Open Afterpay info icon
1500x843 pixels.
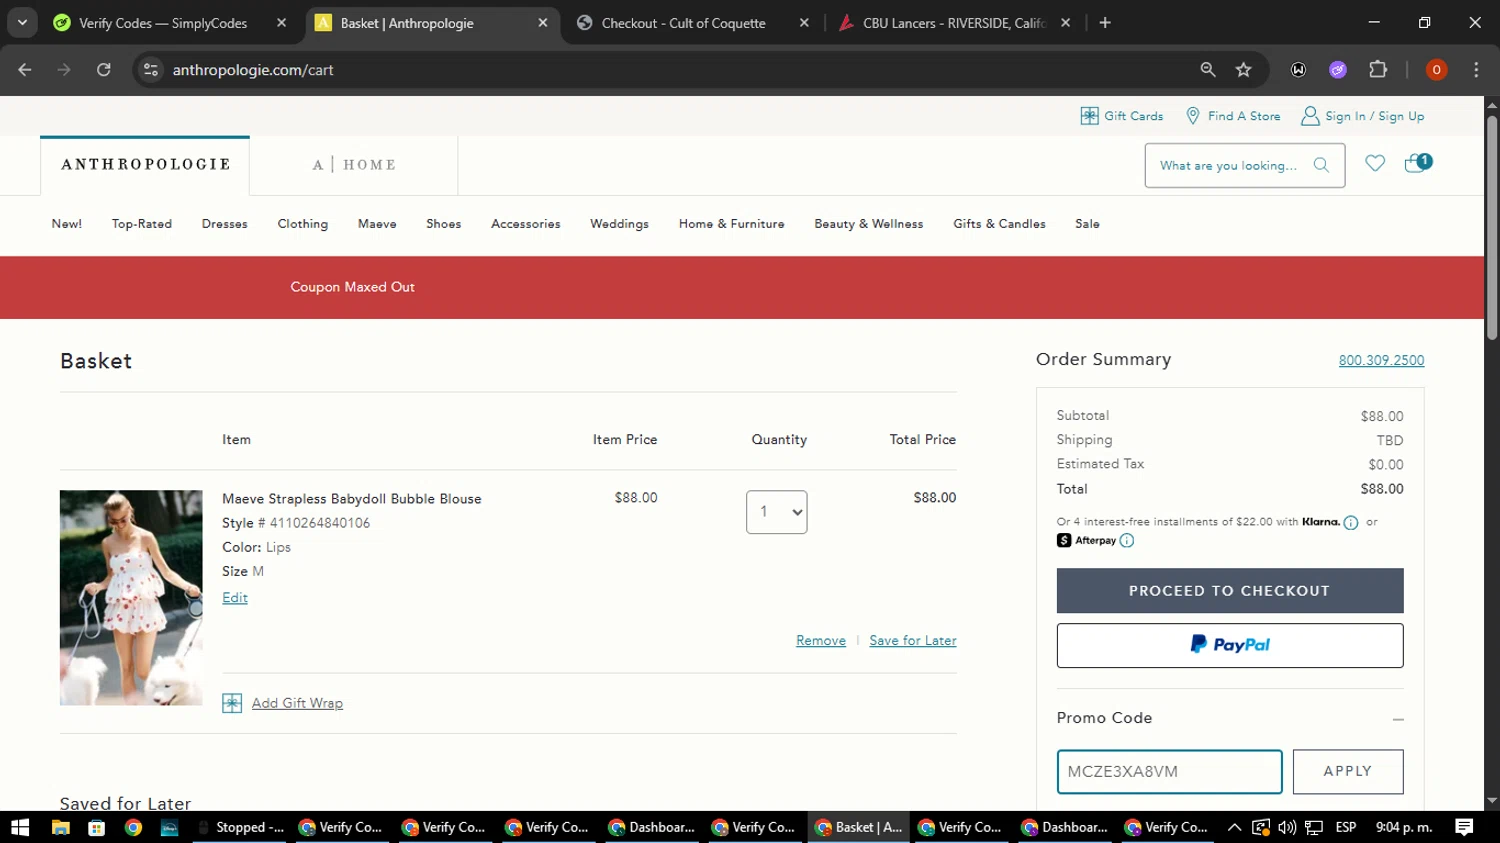pyautogui.click(x=1127, y=541)
